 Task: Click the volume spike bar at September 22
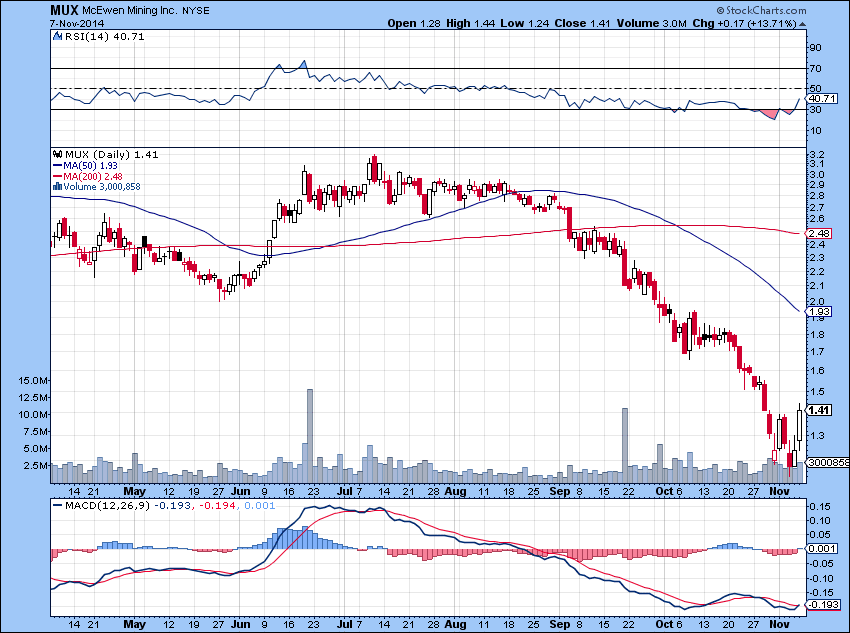pos(624,445)
